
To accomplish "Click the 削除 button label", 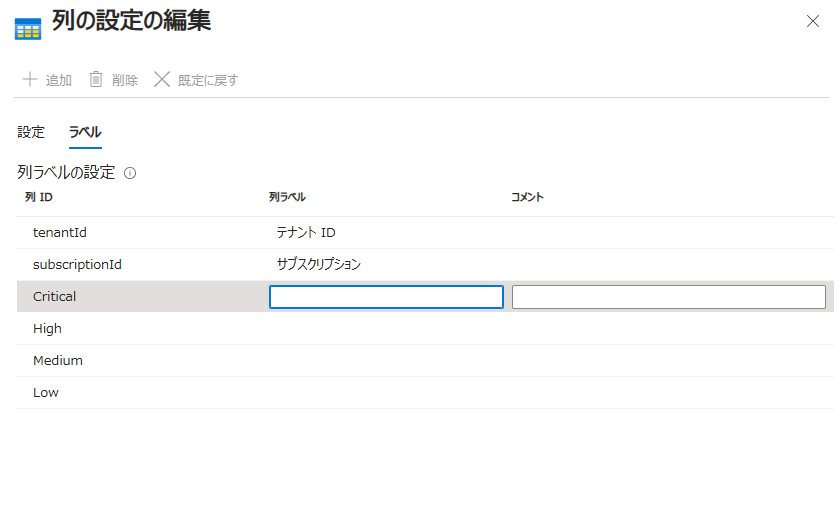I will coord(125,80).
